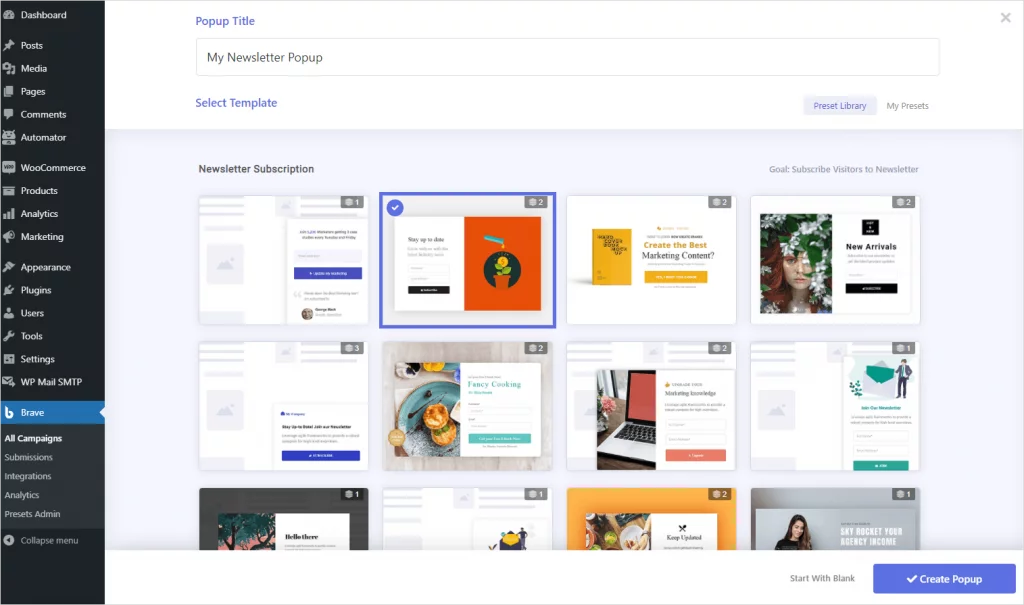Switch to Preset Library tab

tap(840, 106)
